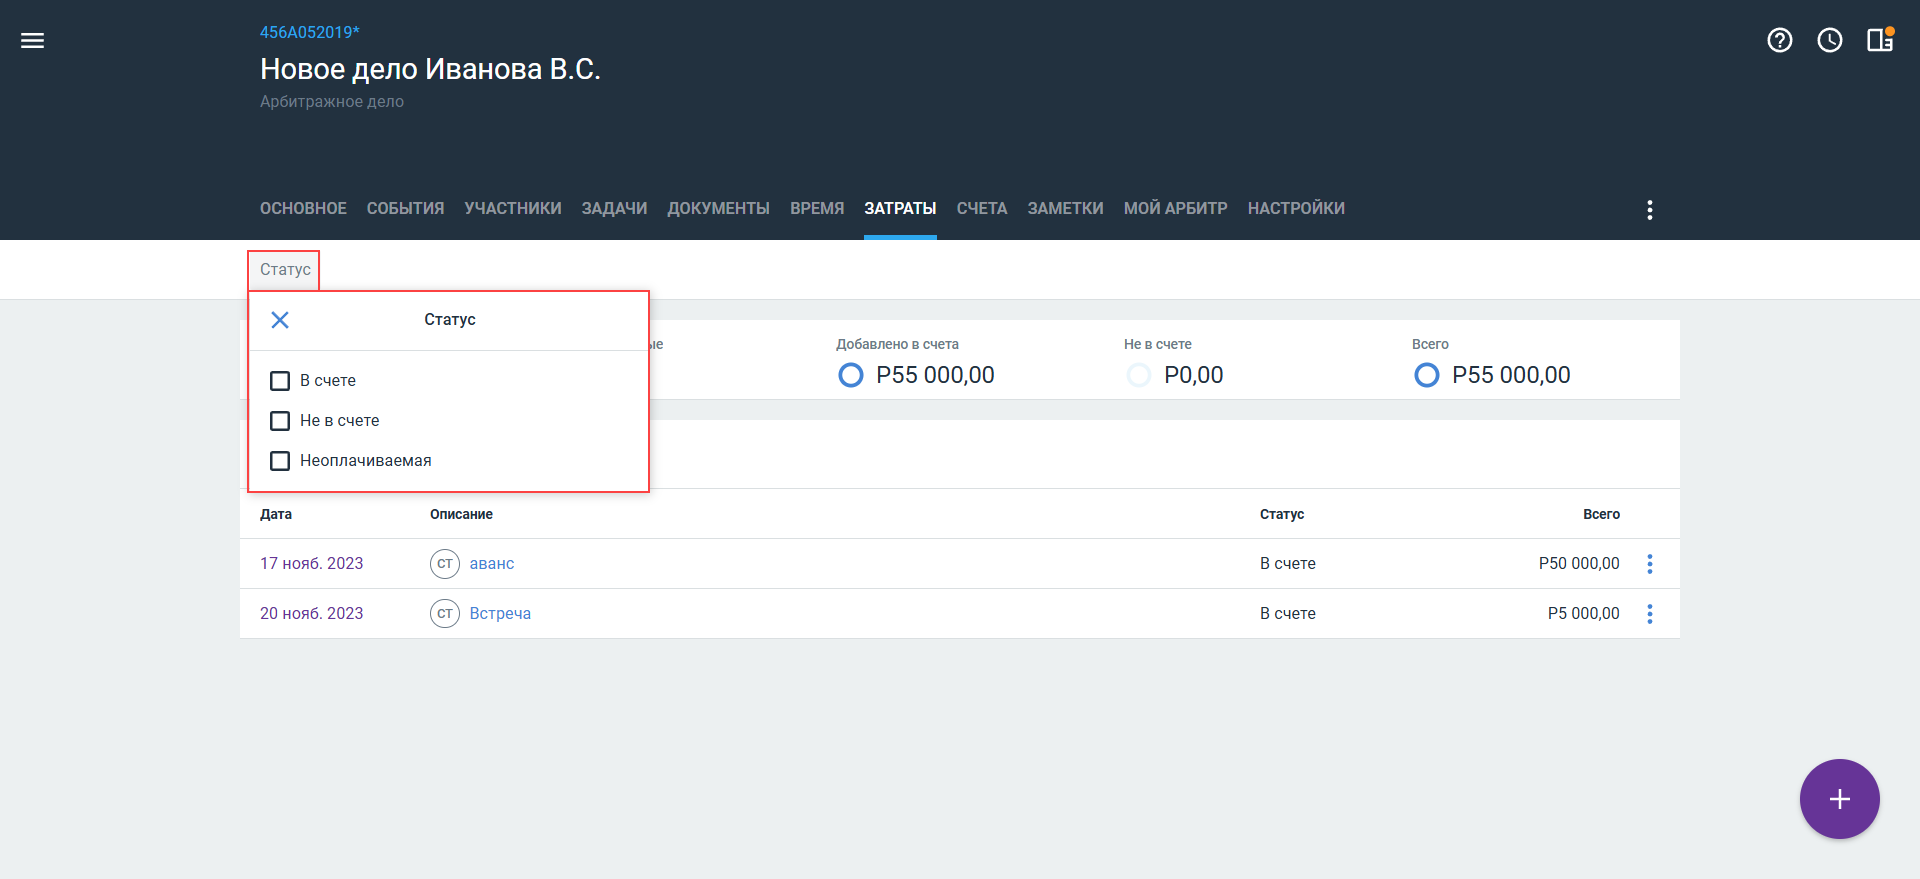Open the Встреча expense link
Viewport: 1920px width, 879px height.
[500, 614]
